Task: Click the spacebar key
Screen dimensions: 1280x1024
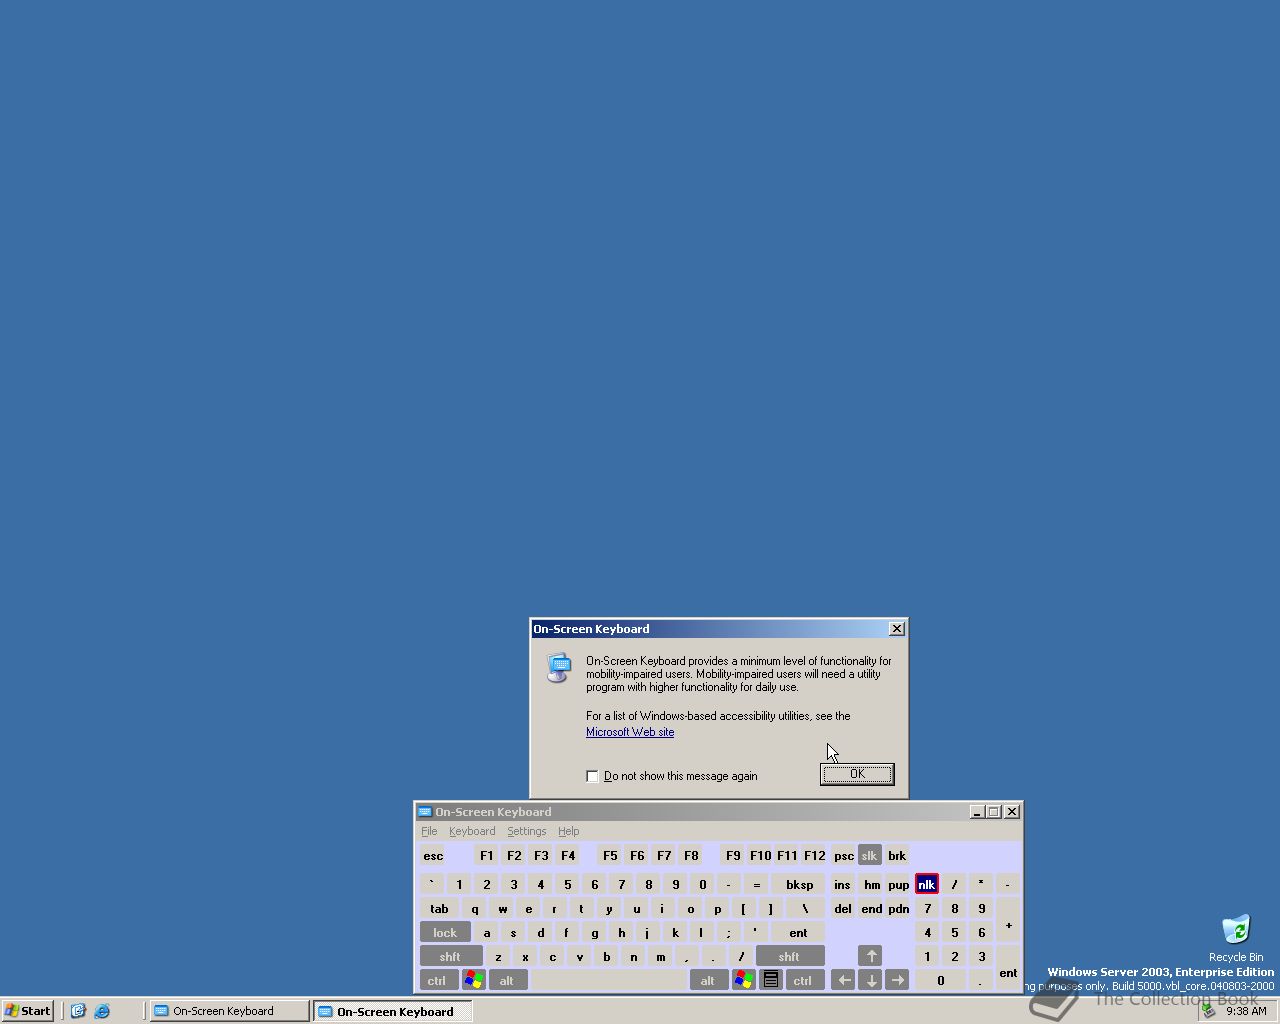Action: tap(608, 980)
